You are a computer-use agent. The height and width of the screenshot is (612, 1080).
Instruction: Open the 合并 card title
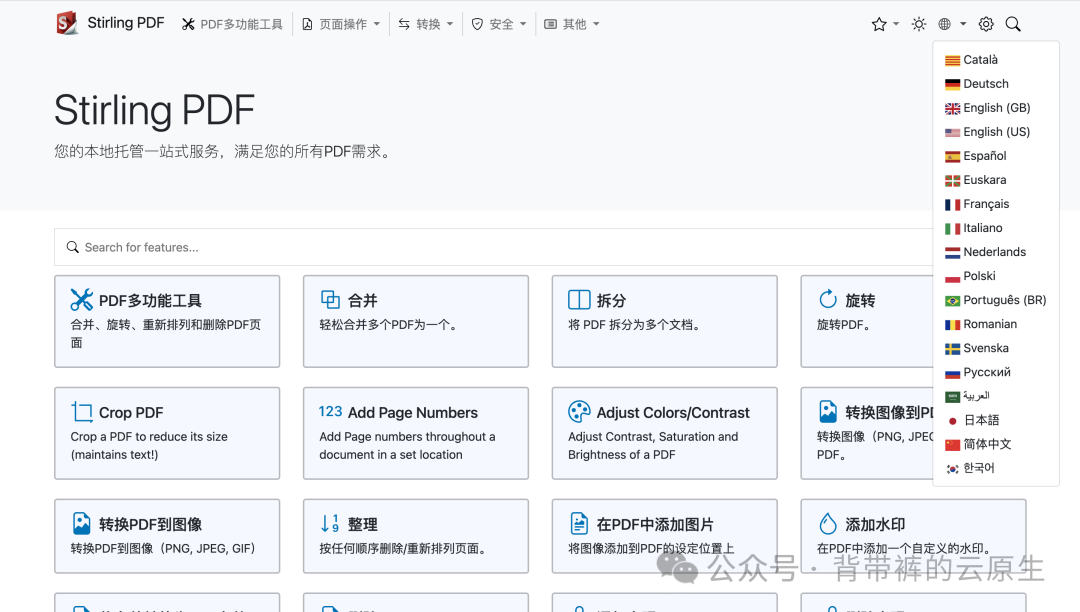click(362, 301)
